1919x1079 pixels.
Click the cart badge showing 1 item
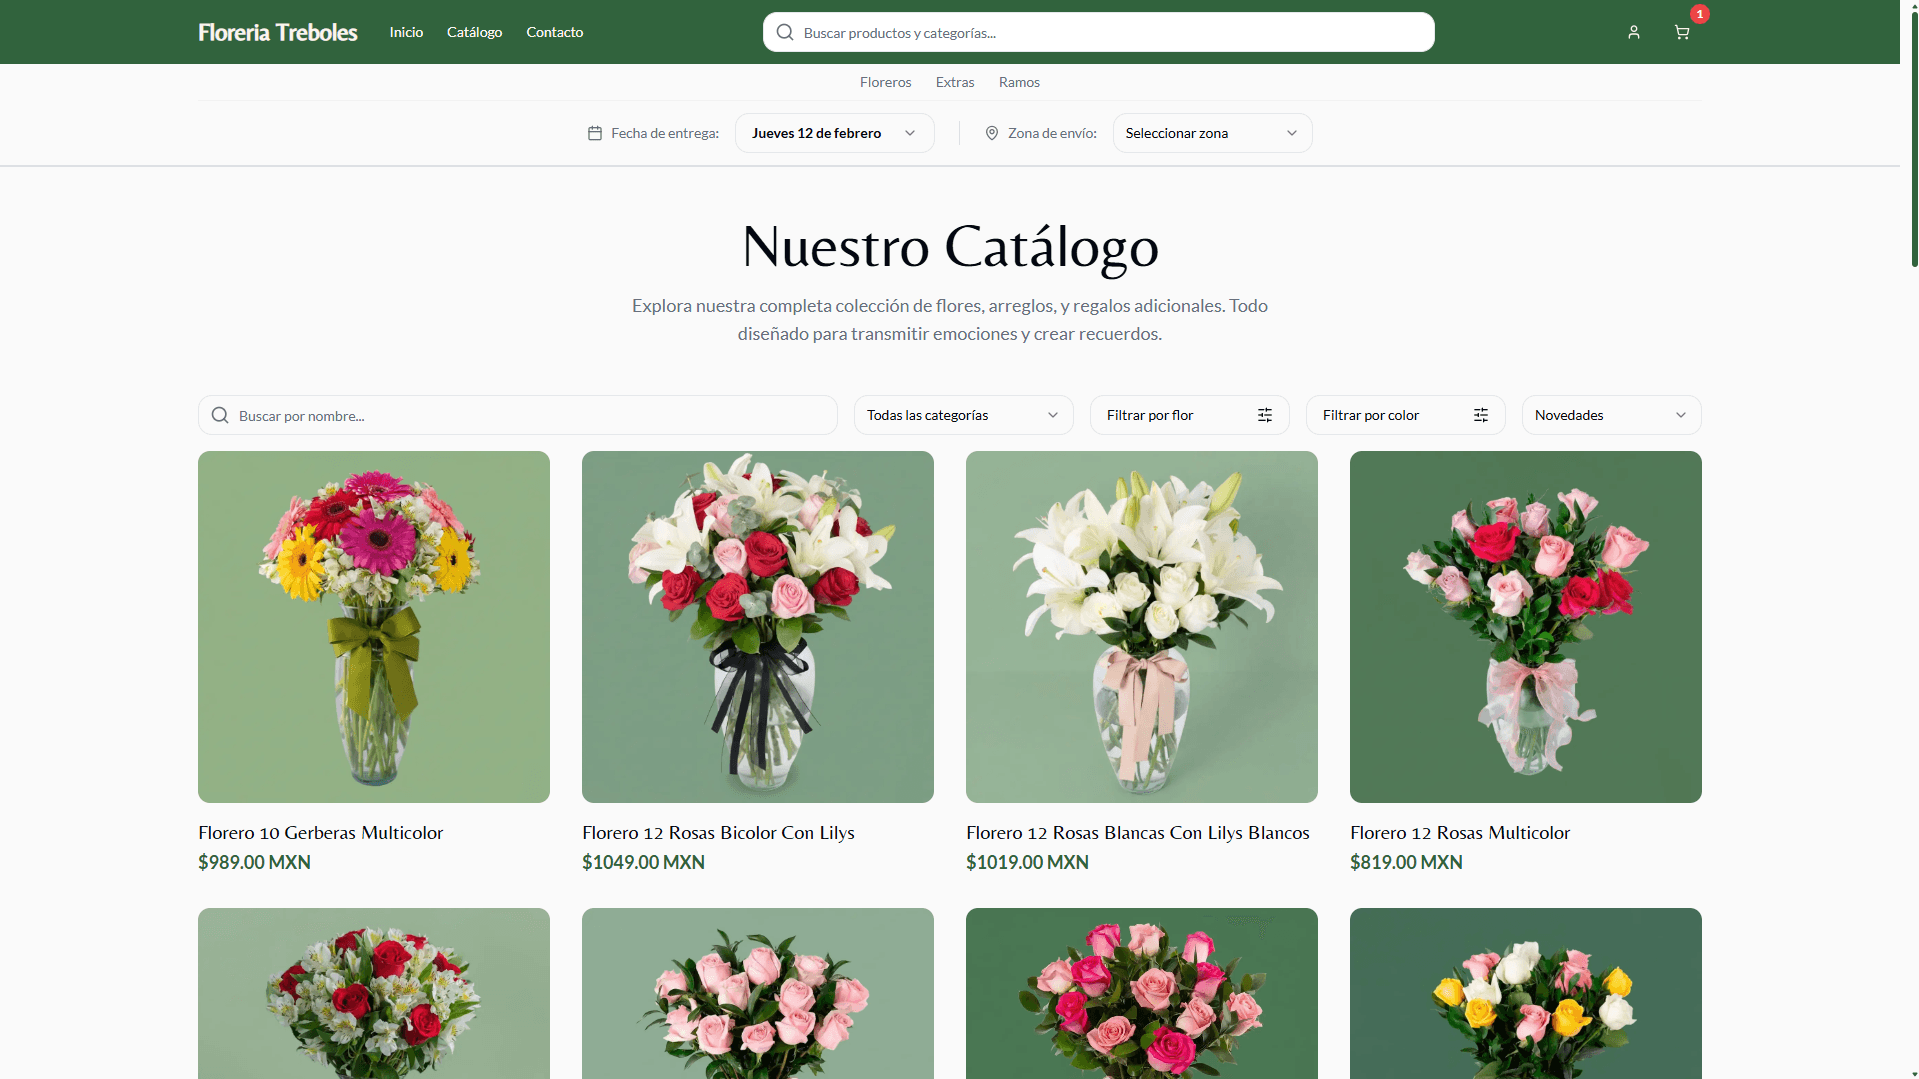click(x=1700, y=14)
